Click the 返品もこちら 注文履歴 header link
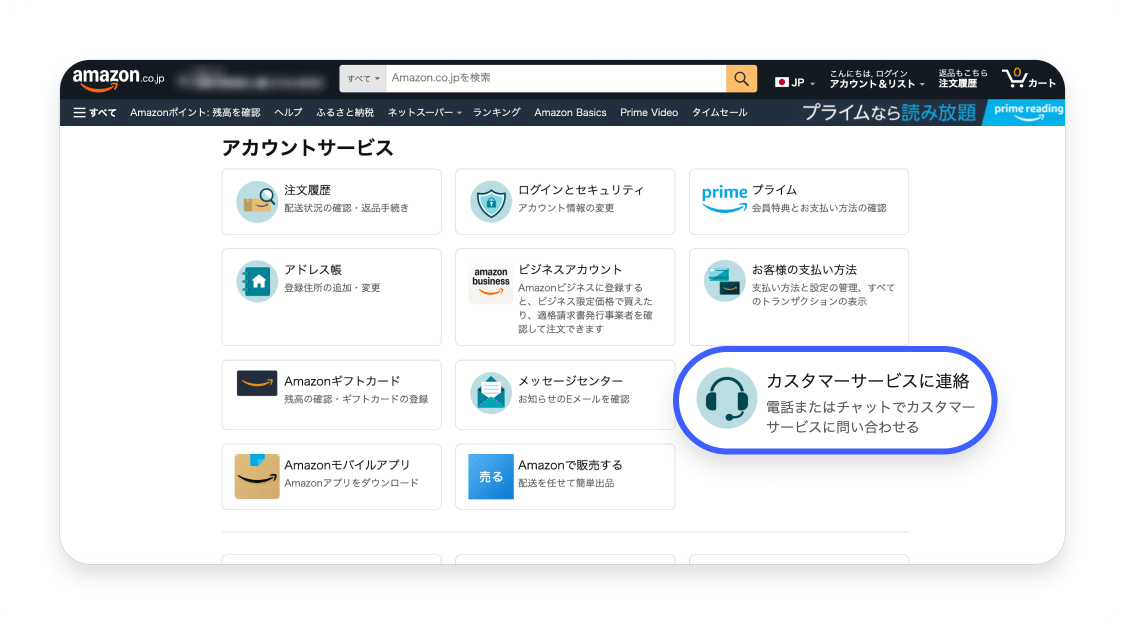This screenshot has height=624, width=1125. (x=962, y=78)
